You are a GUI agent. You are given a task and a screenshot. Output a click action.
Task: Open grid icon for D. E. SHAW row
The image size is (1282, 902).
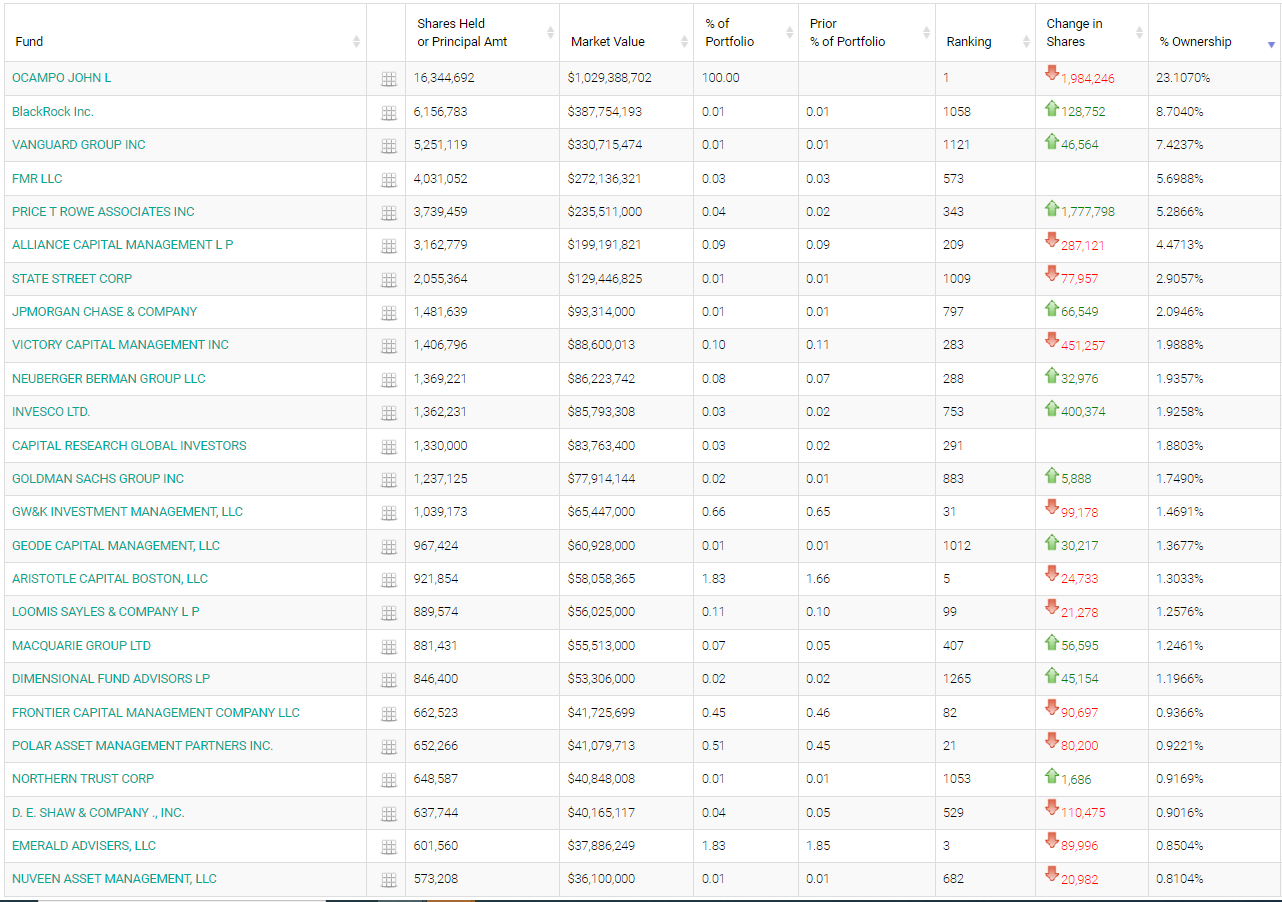tap(389, 814)
